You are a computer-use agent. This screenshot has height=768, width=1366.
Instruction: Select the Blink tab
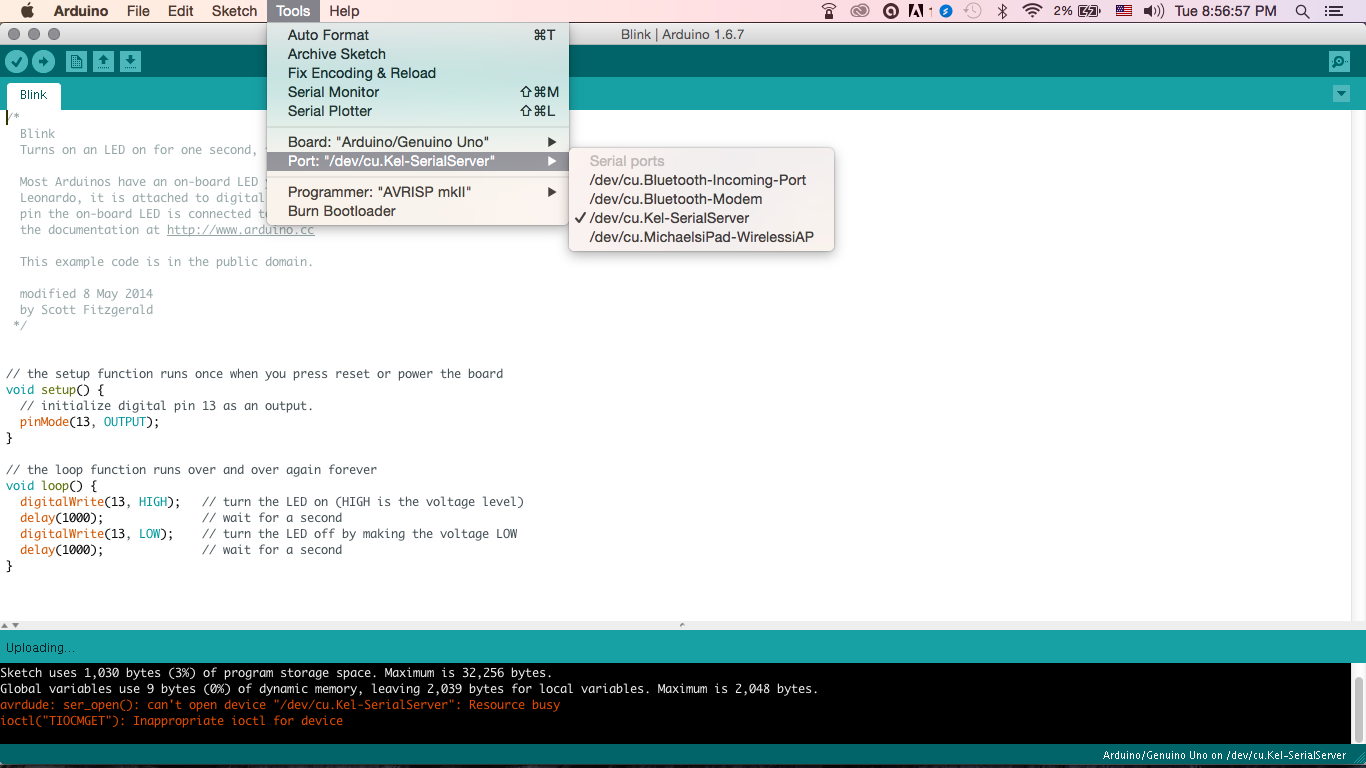[33, 94]
